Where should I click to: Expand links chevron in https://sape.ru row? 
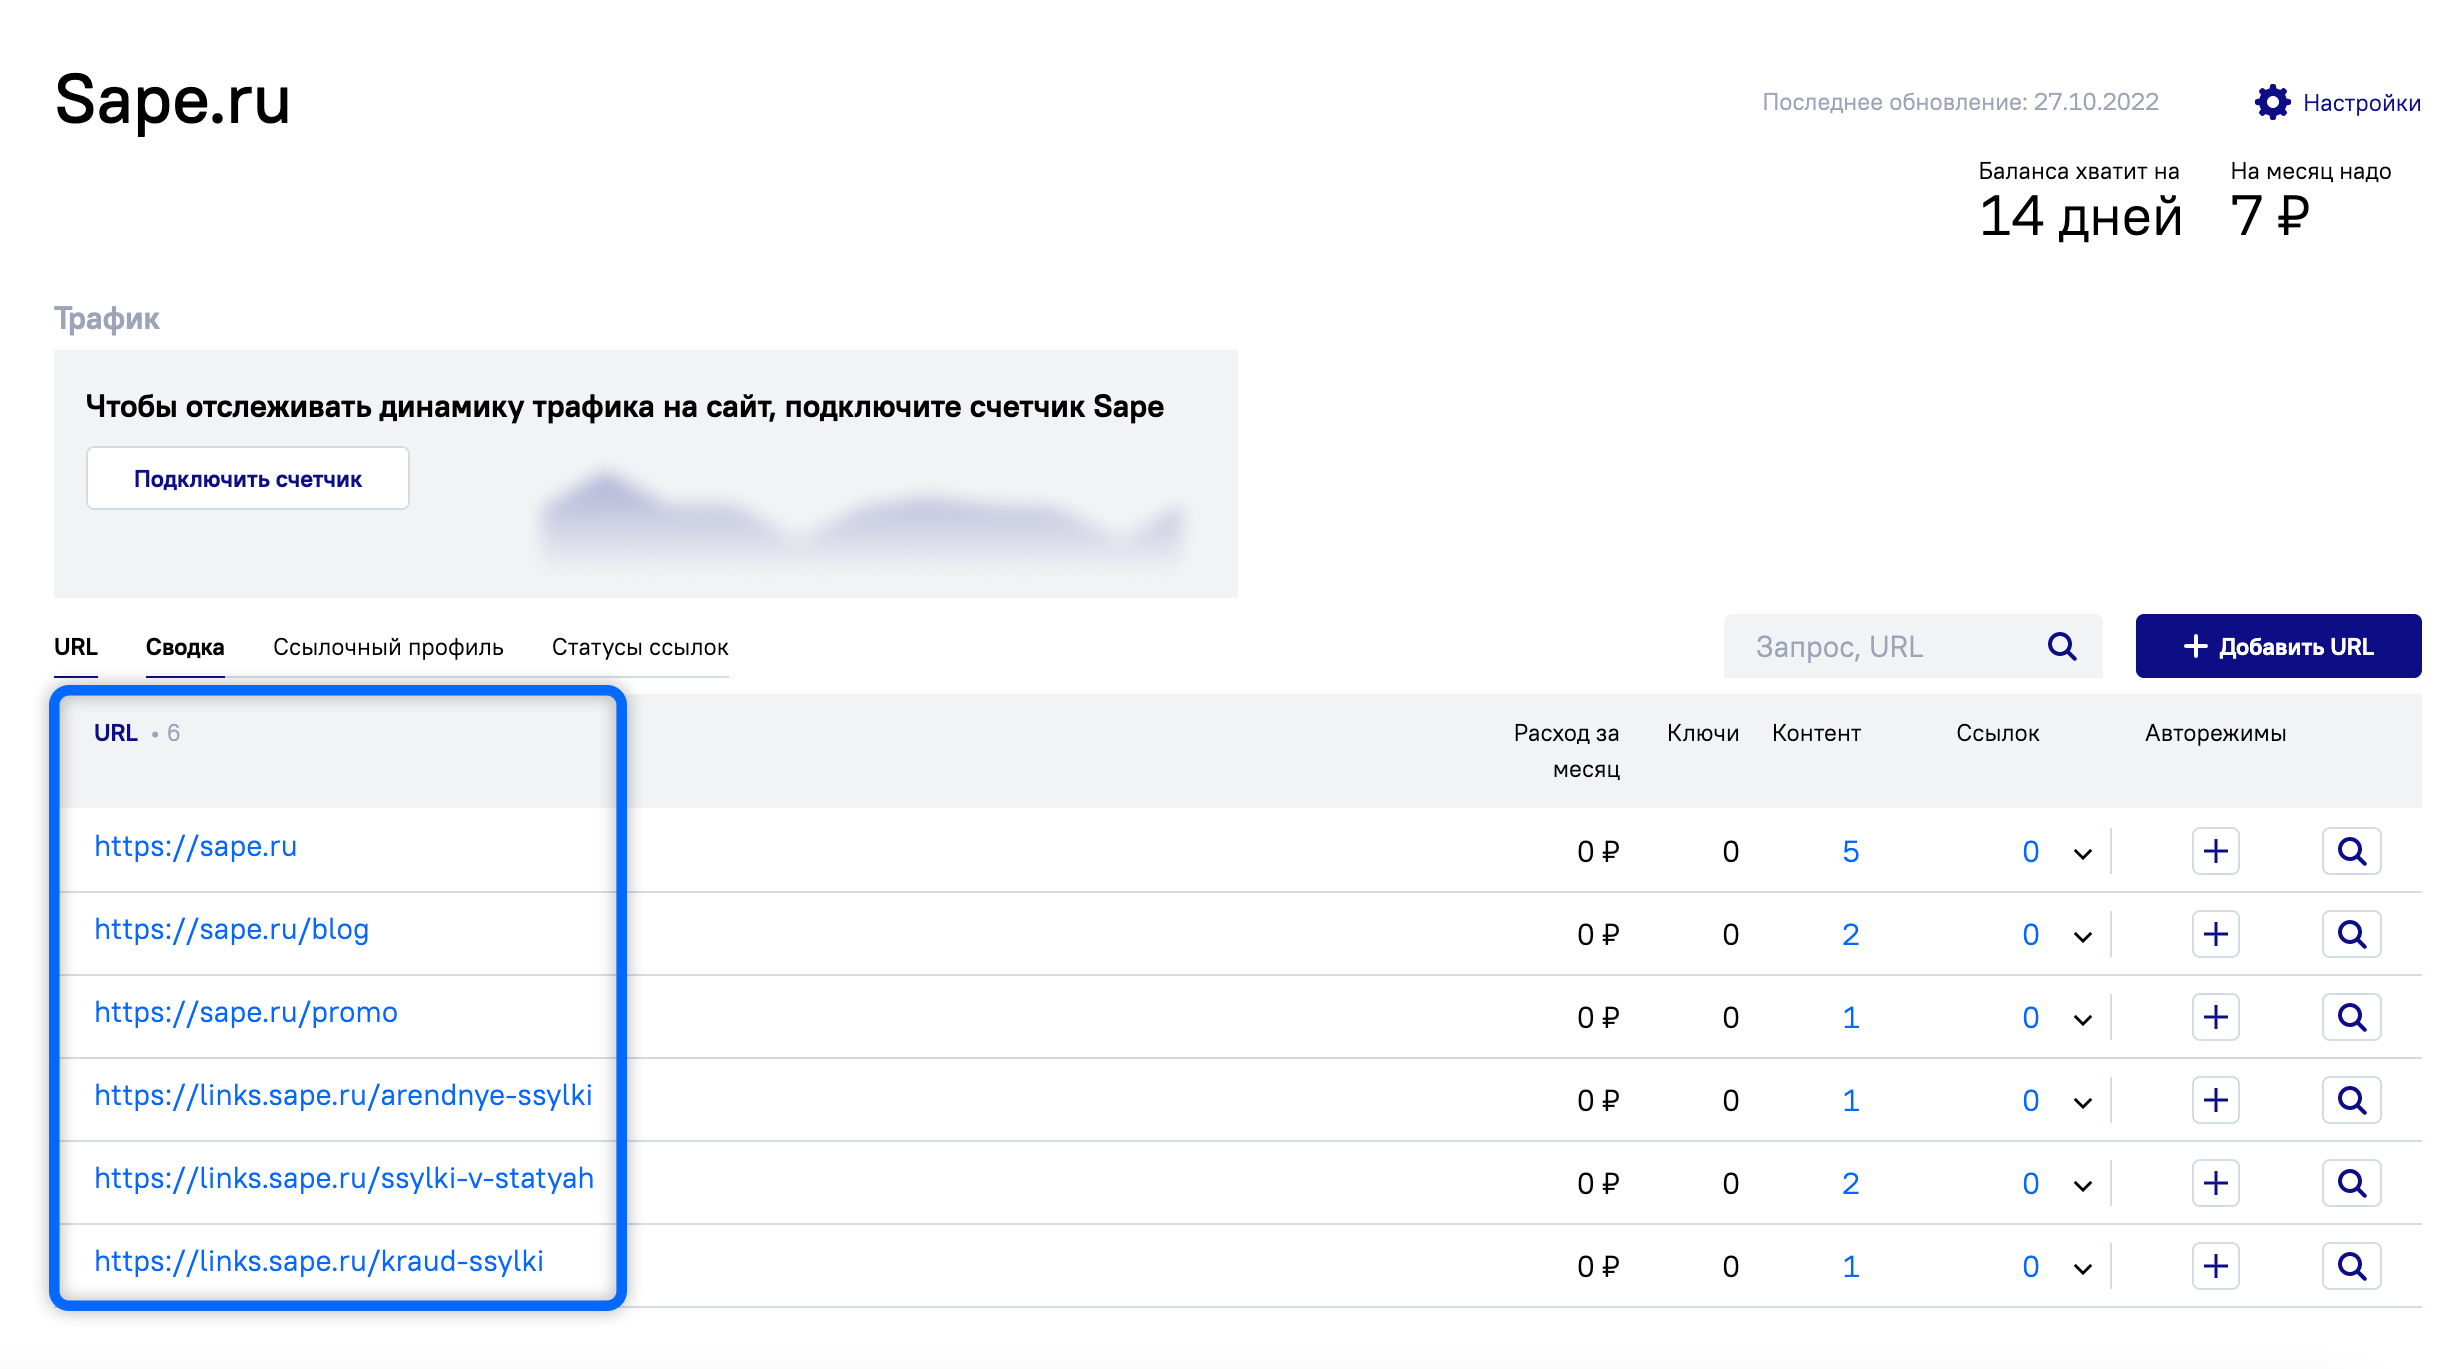coord(2083,854)
